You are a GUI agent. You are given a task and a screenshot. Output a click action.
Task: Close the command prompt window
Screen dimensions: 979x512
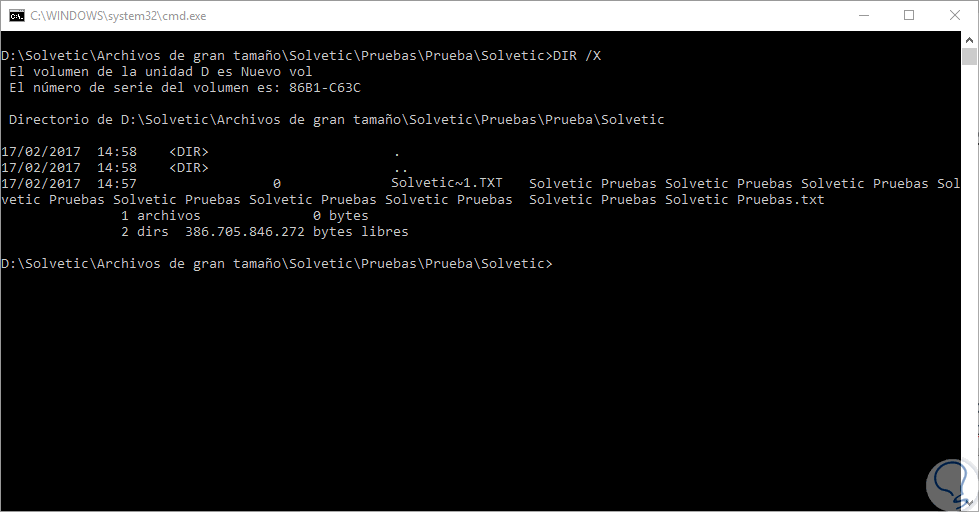pos(954,16)
